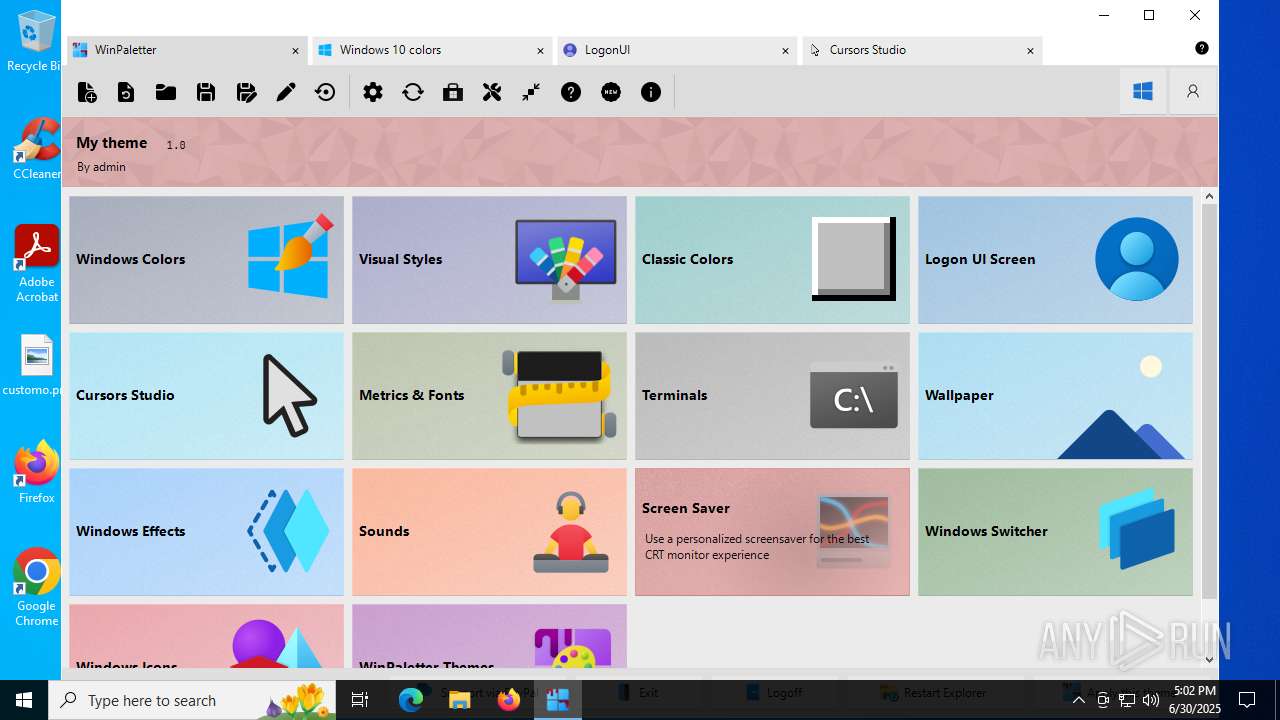Click the Save As icon with pencil
The image size is (1280, 720).
pos(246,92)
